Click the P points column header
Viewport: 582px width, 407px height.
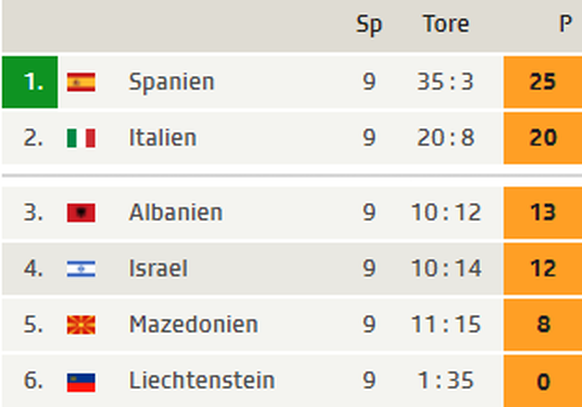565,24
